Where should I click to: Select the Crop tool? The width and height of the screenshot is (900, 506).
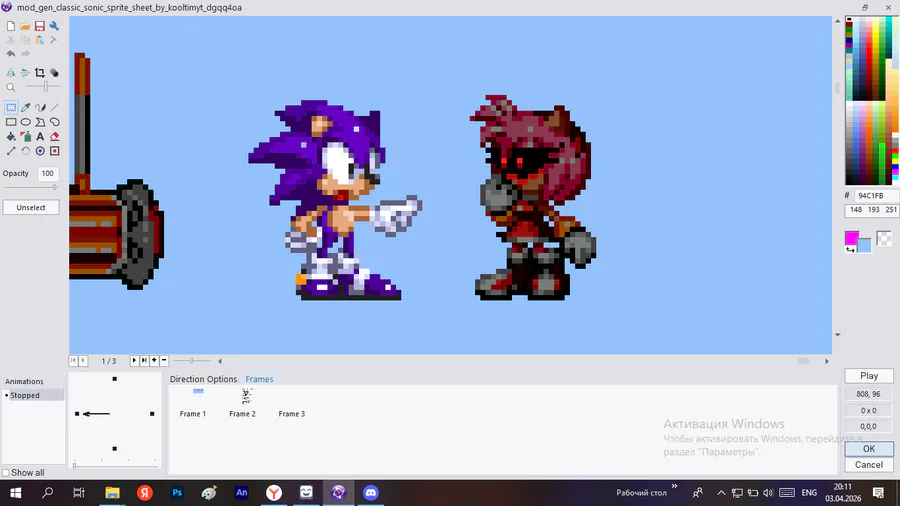[x=40, y=73]
